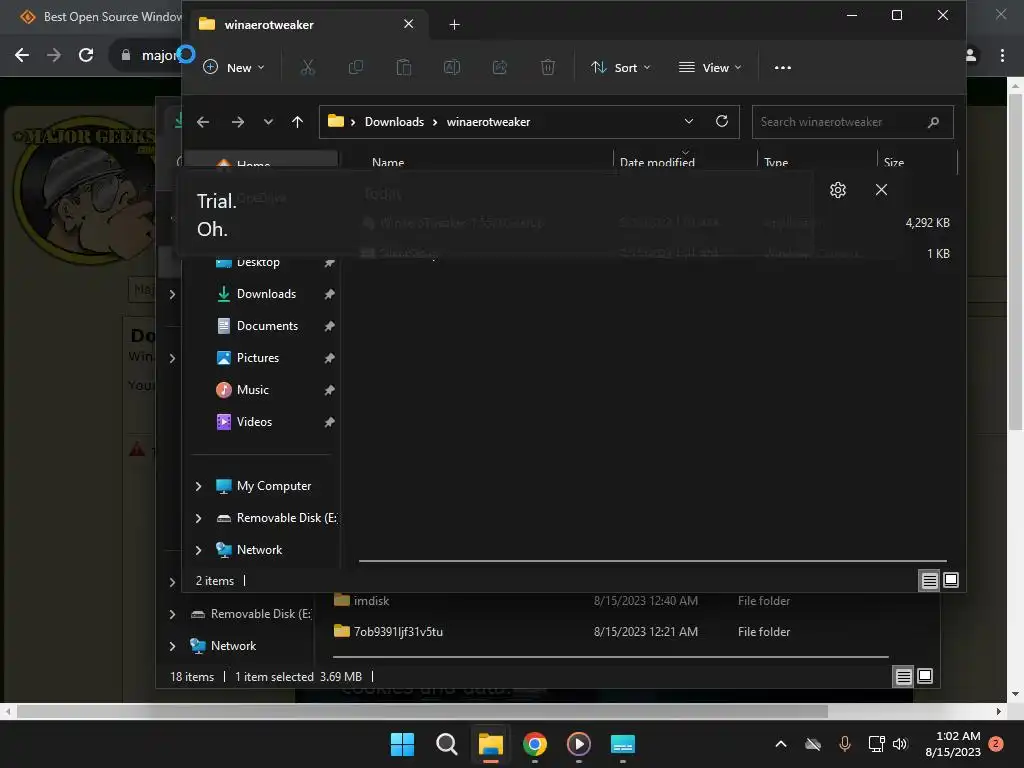The image size is (1024, 768).
Task: Close the winaerotweaker tab
Action: click(408, 24)
